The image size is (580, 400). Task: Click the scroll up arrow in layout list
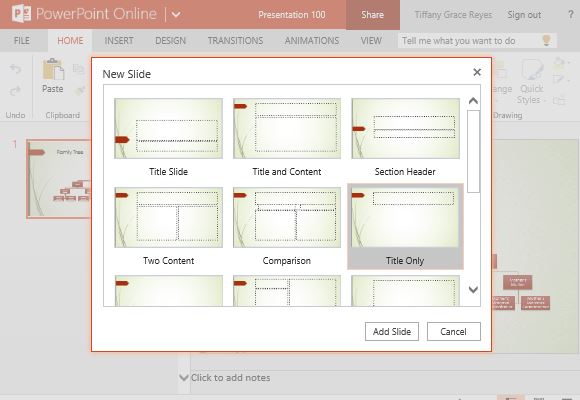(x=473, y=101)
